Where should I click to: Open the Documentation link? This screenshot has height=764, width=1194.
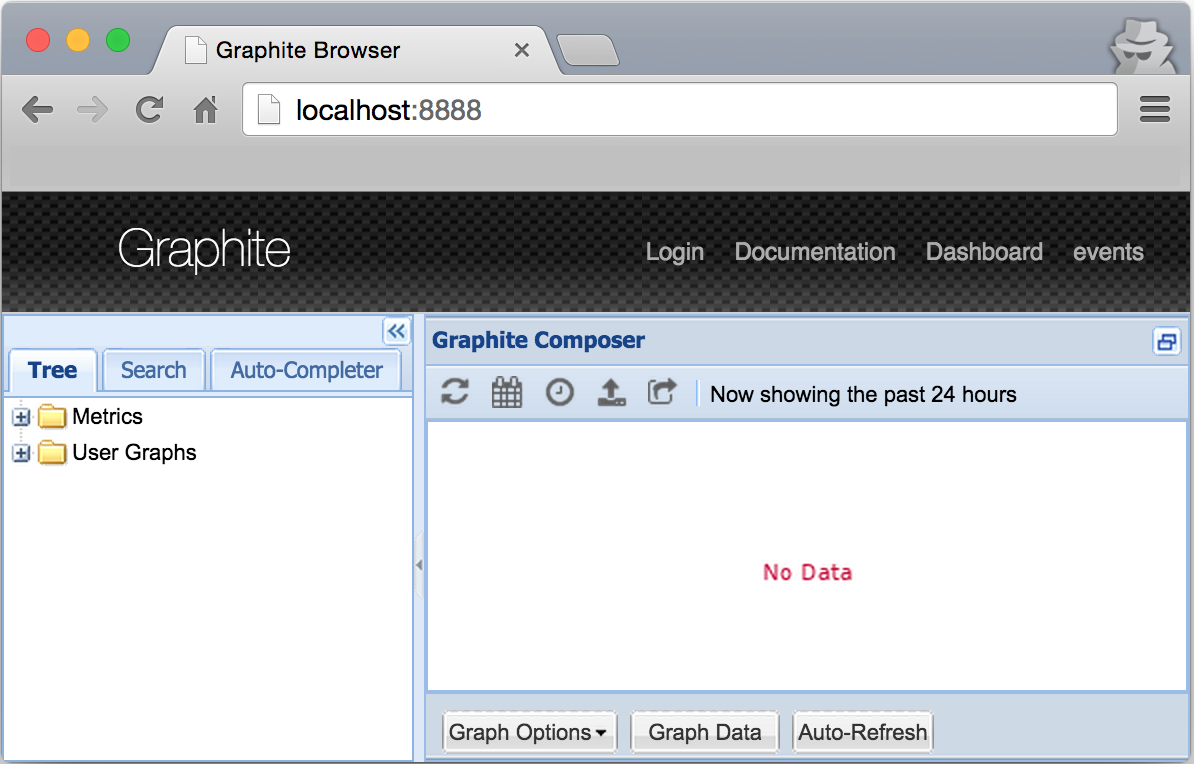coord(815,252)
